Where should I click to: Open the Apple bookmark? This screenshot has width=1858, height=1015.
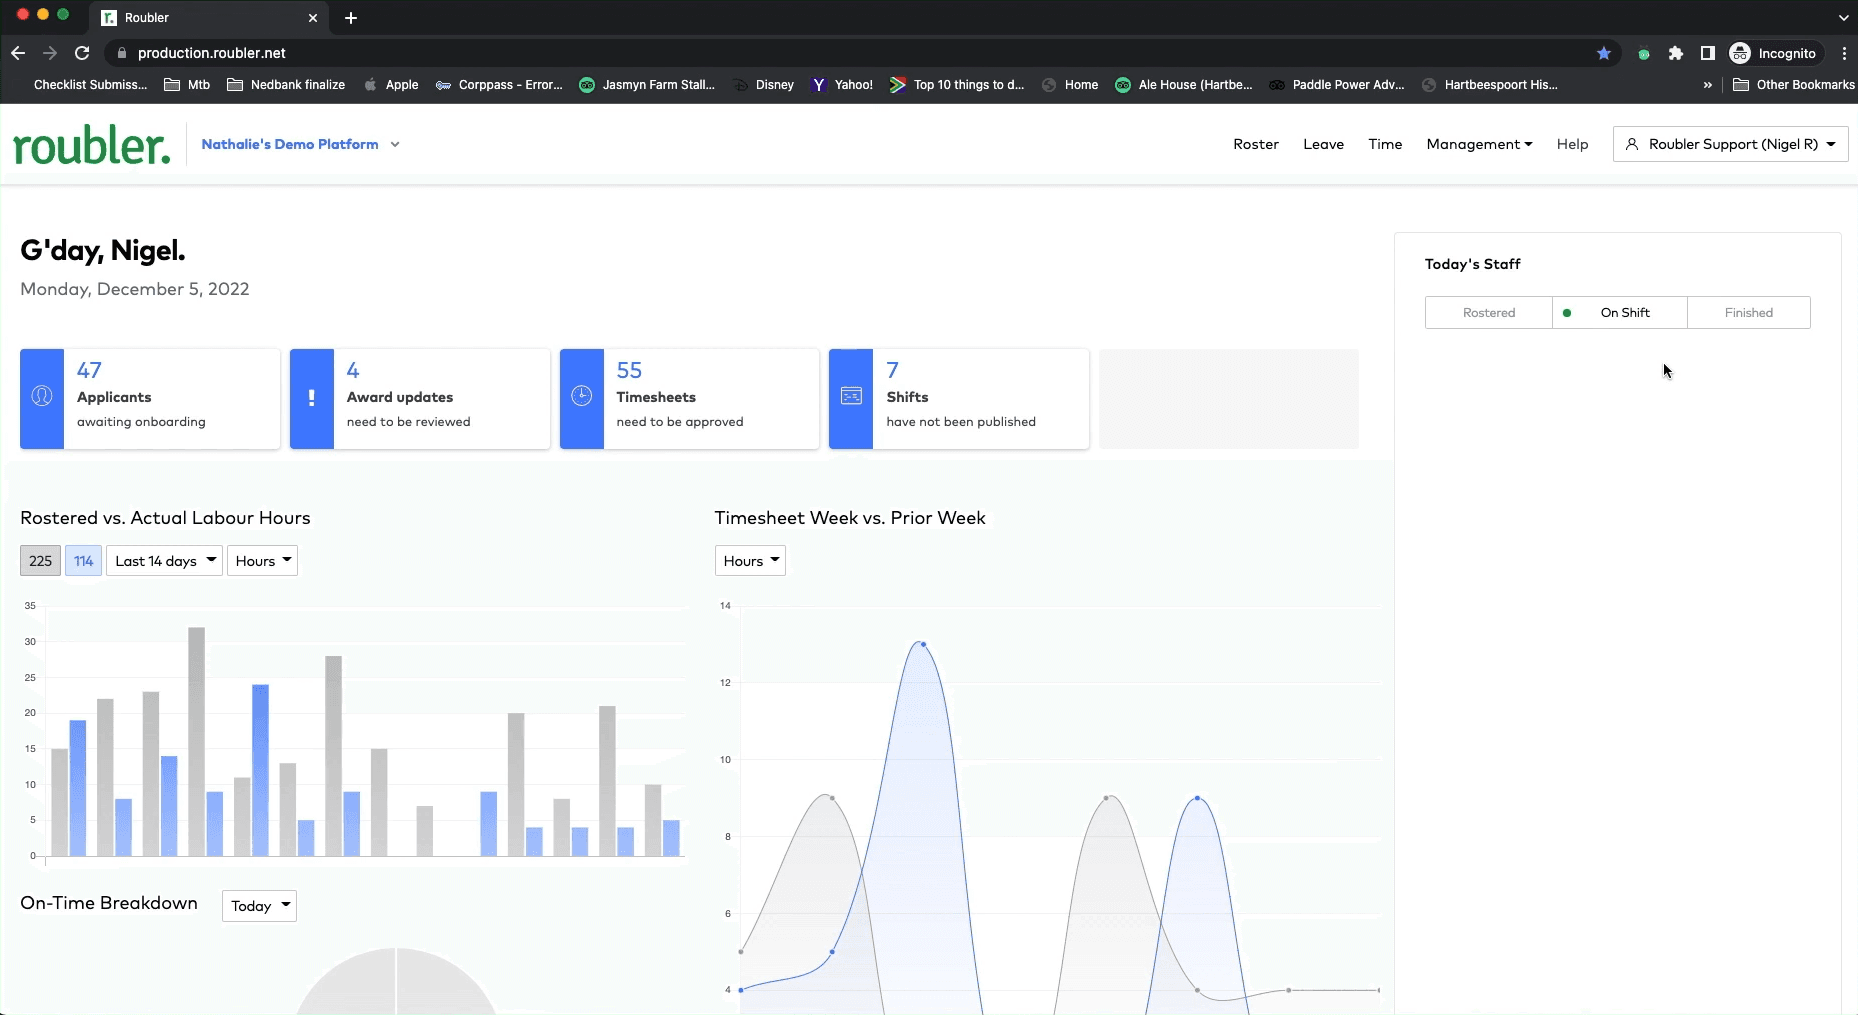[391, 85]
